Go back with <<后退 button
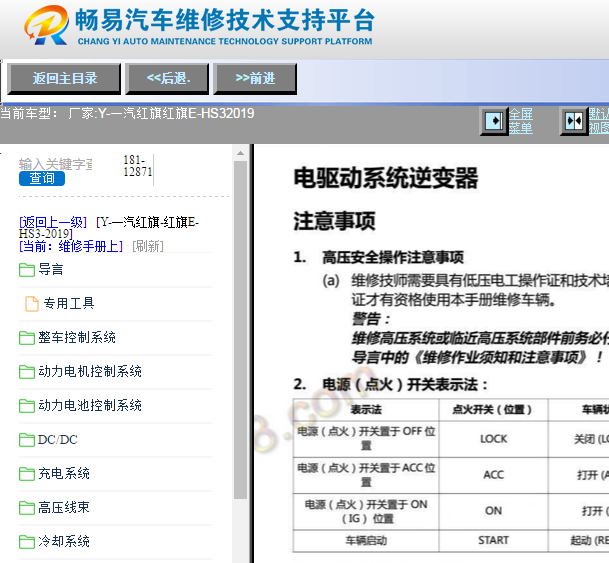Image resolution: width=609 pixels, height=563 pixels. click(167, 79)
